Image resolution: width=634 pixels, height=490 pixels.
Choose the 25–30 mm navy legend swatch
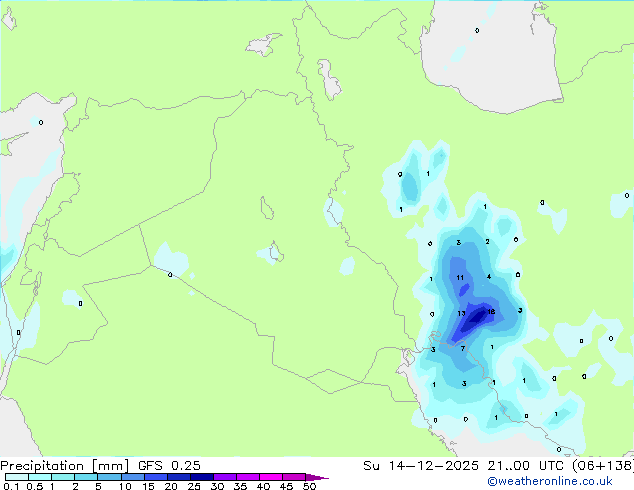pyautogui.click(x=202, y=477)
